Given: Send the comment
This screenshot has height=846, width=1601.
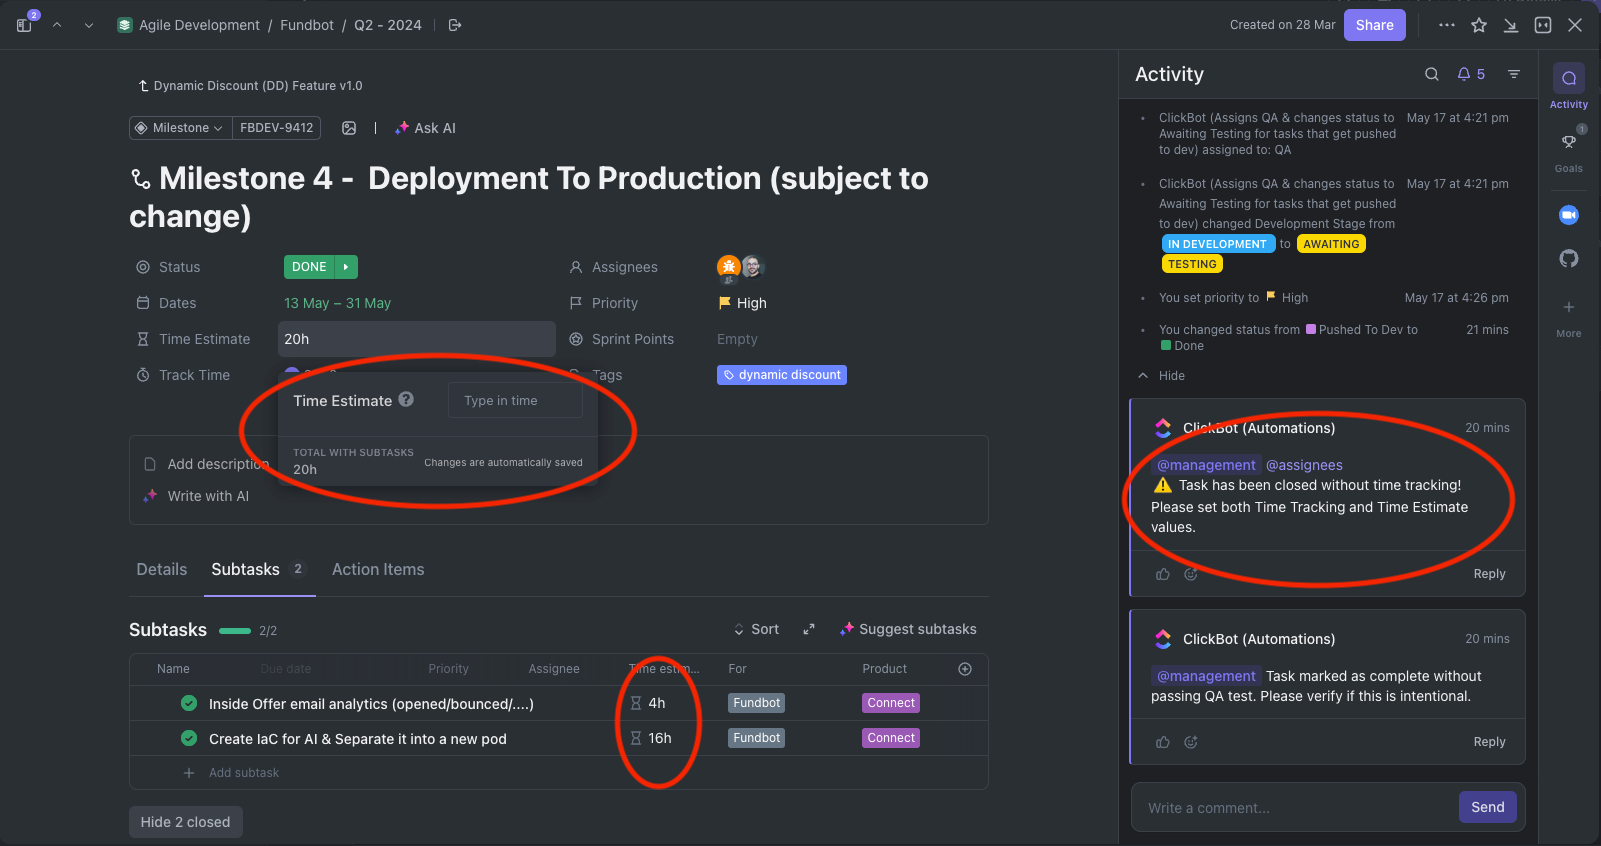Looking at the screenshot, I should pos(1488,807).
